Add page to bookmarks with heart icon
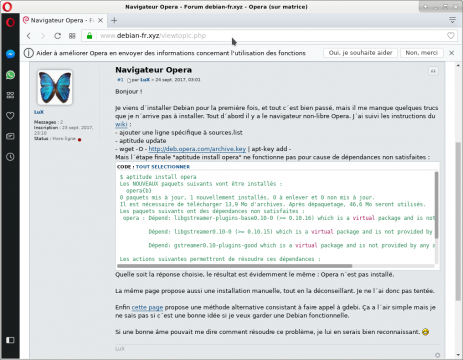The height and width of the screenshot is (360, 463). click(451, 36)
